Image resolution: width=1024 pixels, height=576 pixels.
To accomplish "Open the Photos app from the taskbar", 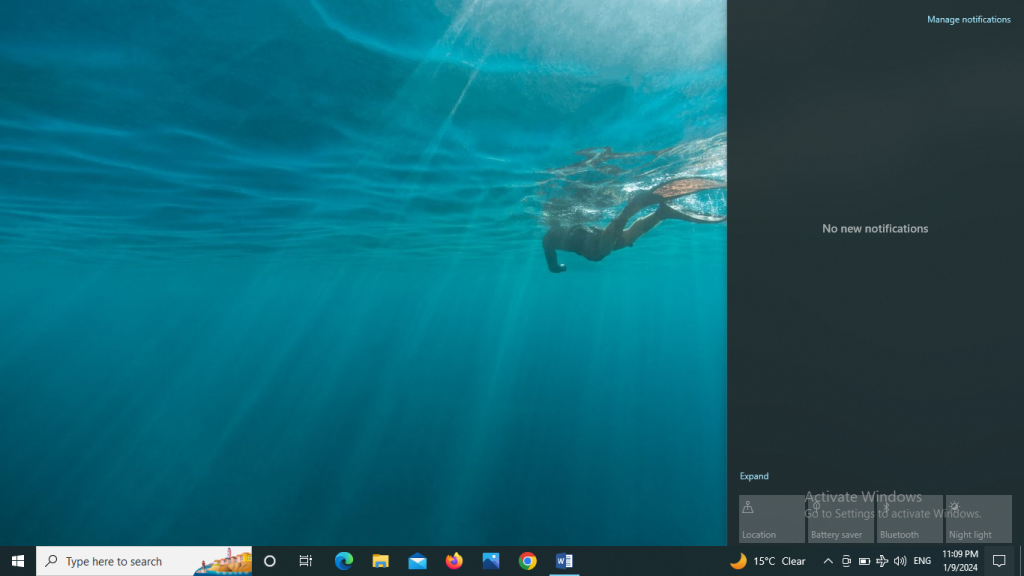I will pos(491,561).
